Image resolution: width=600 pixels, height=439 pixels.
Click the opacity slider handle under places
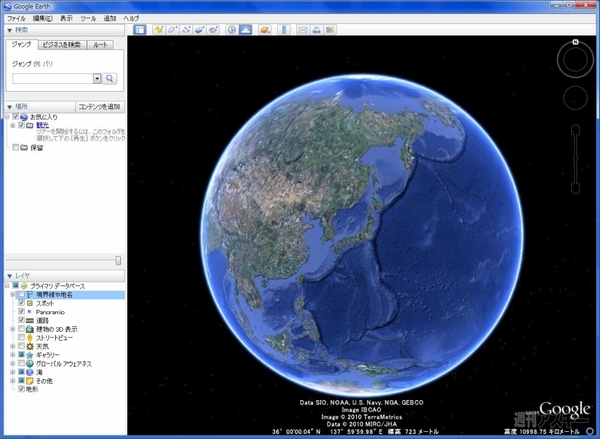[118, 260]
